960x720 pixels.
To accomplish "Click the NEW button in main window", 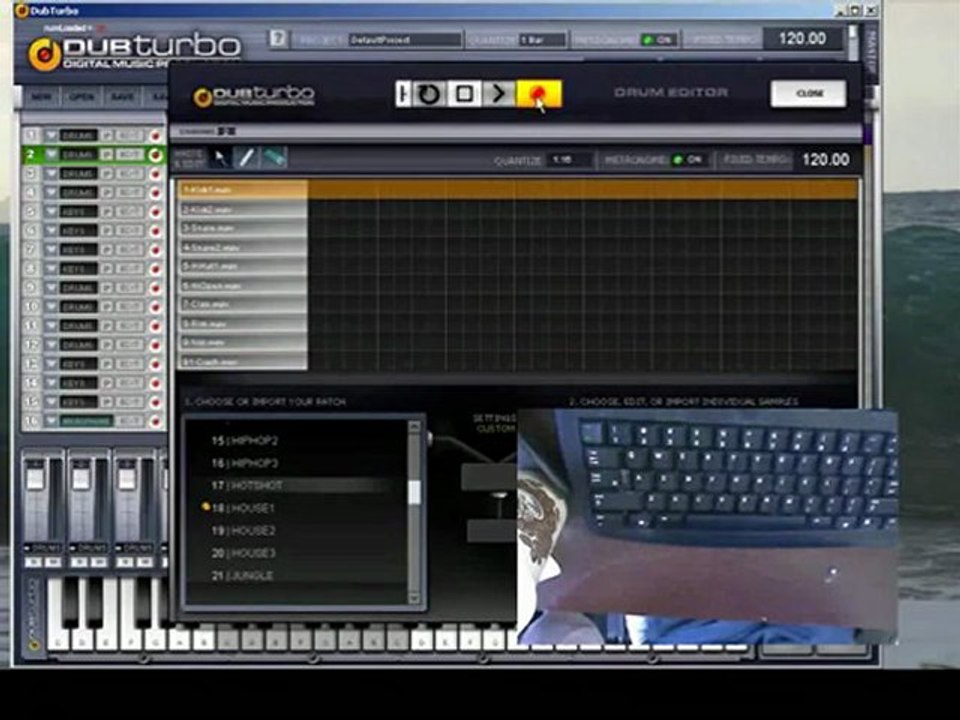I will point(42,97).
